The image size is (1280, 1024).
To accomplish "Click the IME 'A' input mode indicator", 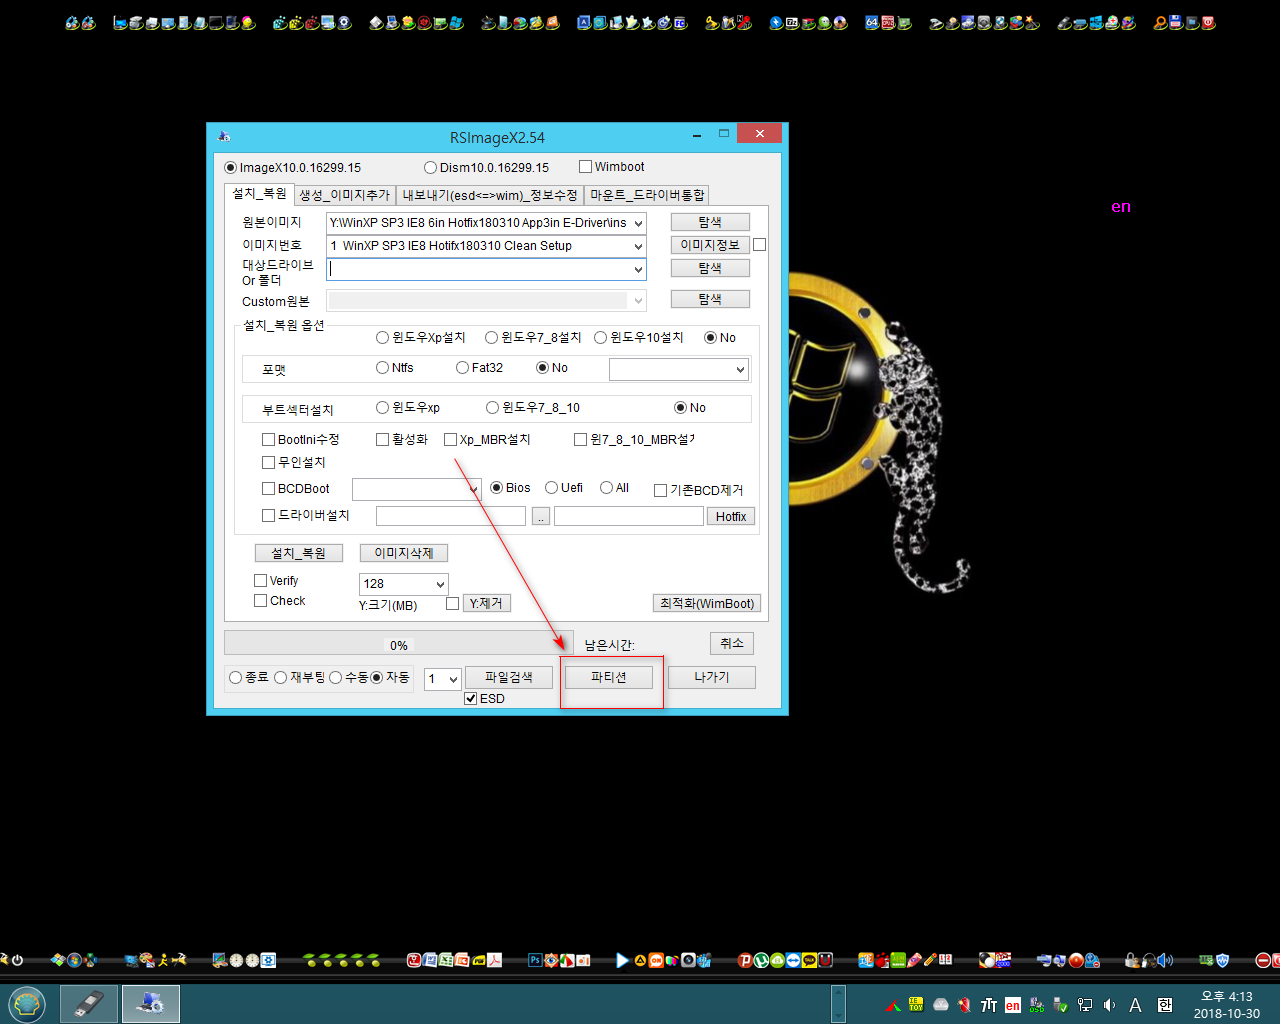I will pos(1136,1005).
